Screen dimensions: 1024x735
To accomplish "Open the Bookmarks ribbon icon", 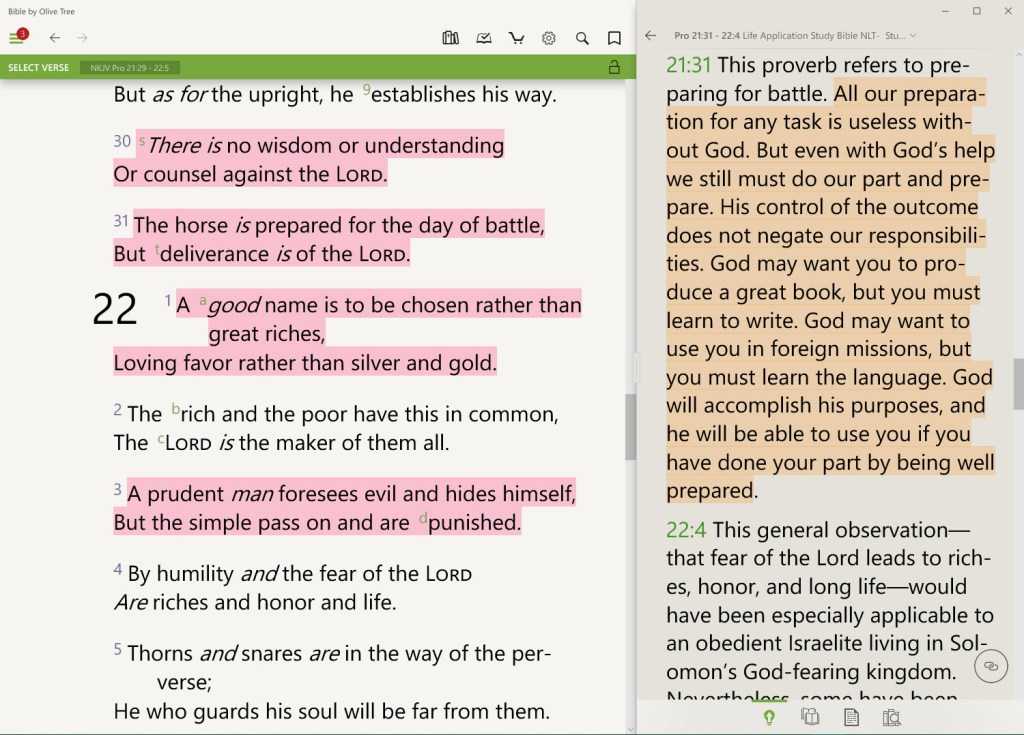I will coord(614,37).
